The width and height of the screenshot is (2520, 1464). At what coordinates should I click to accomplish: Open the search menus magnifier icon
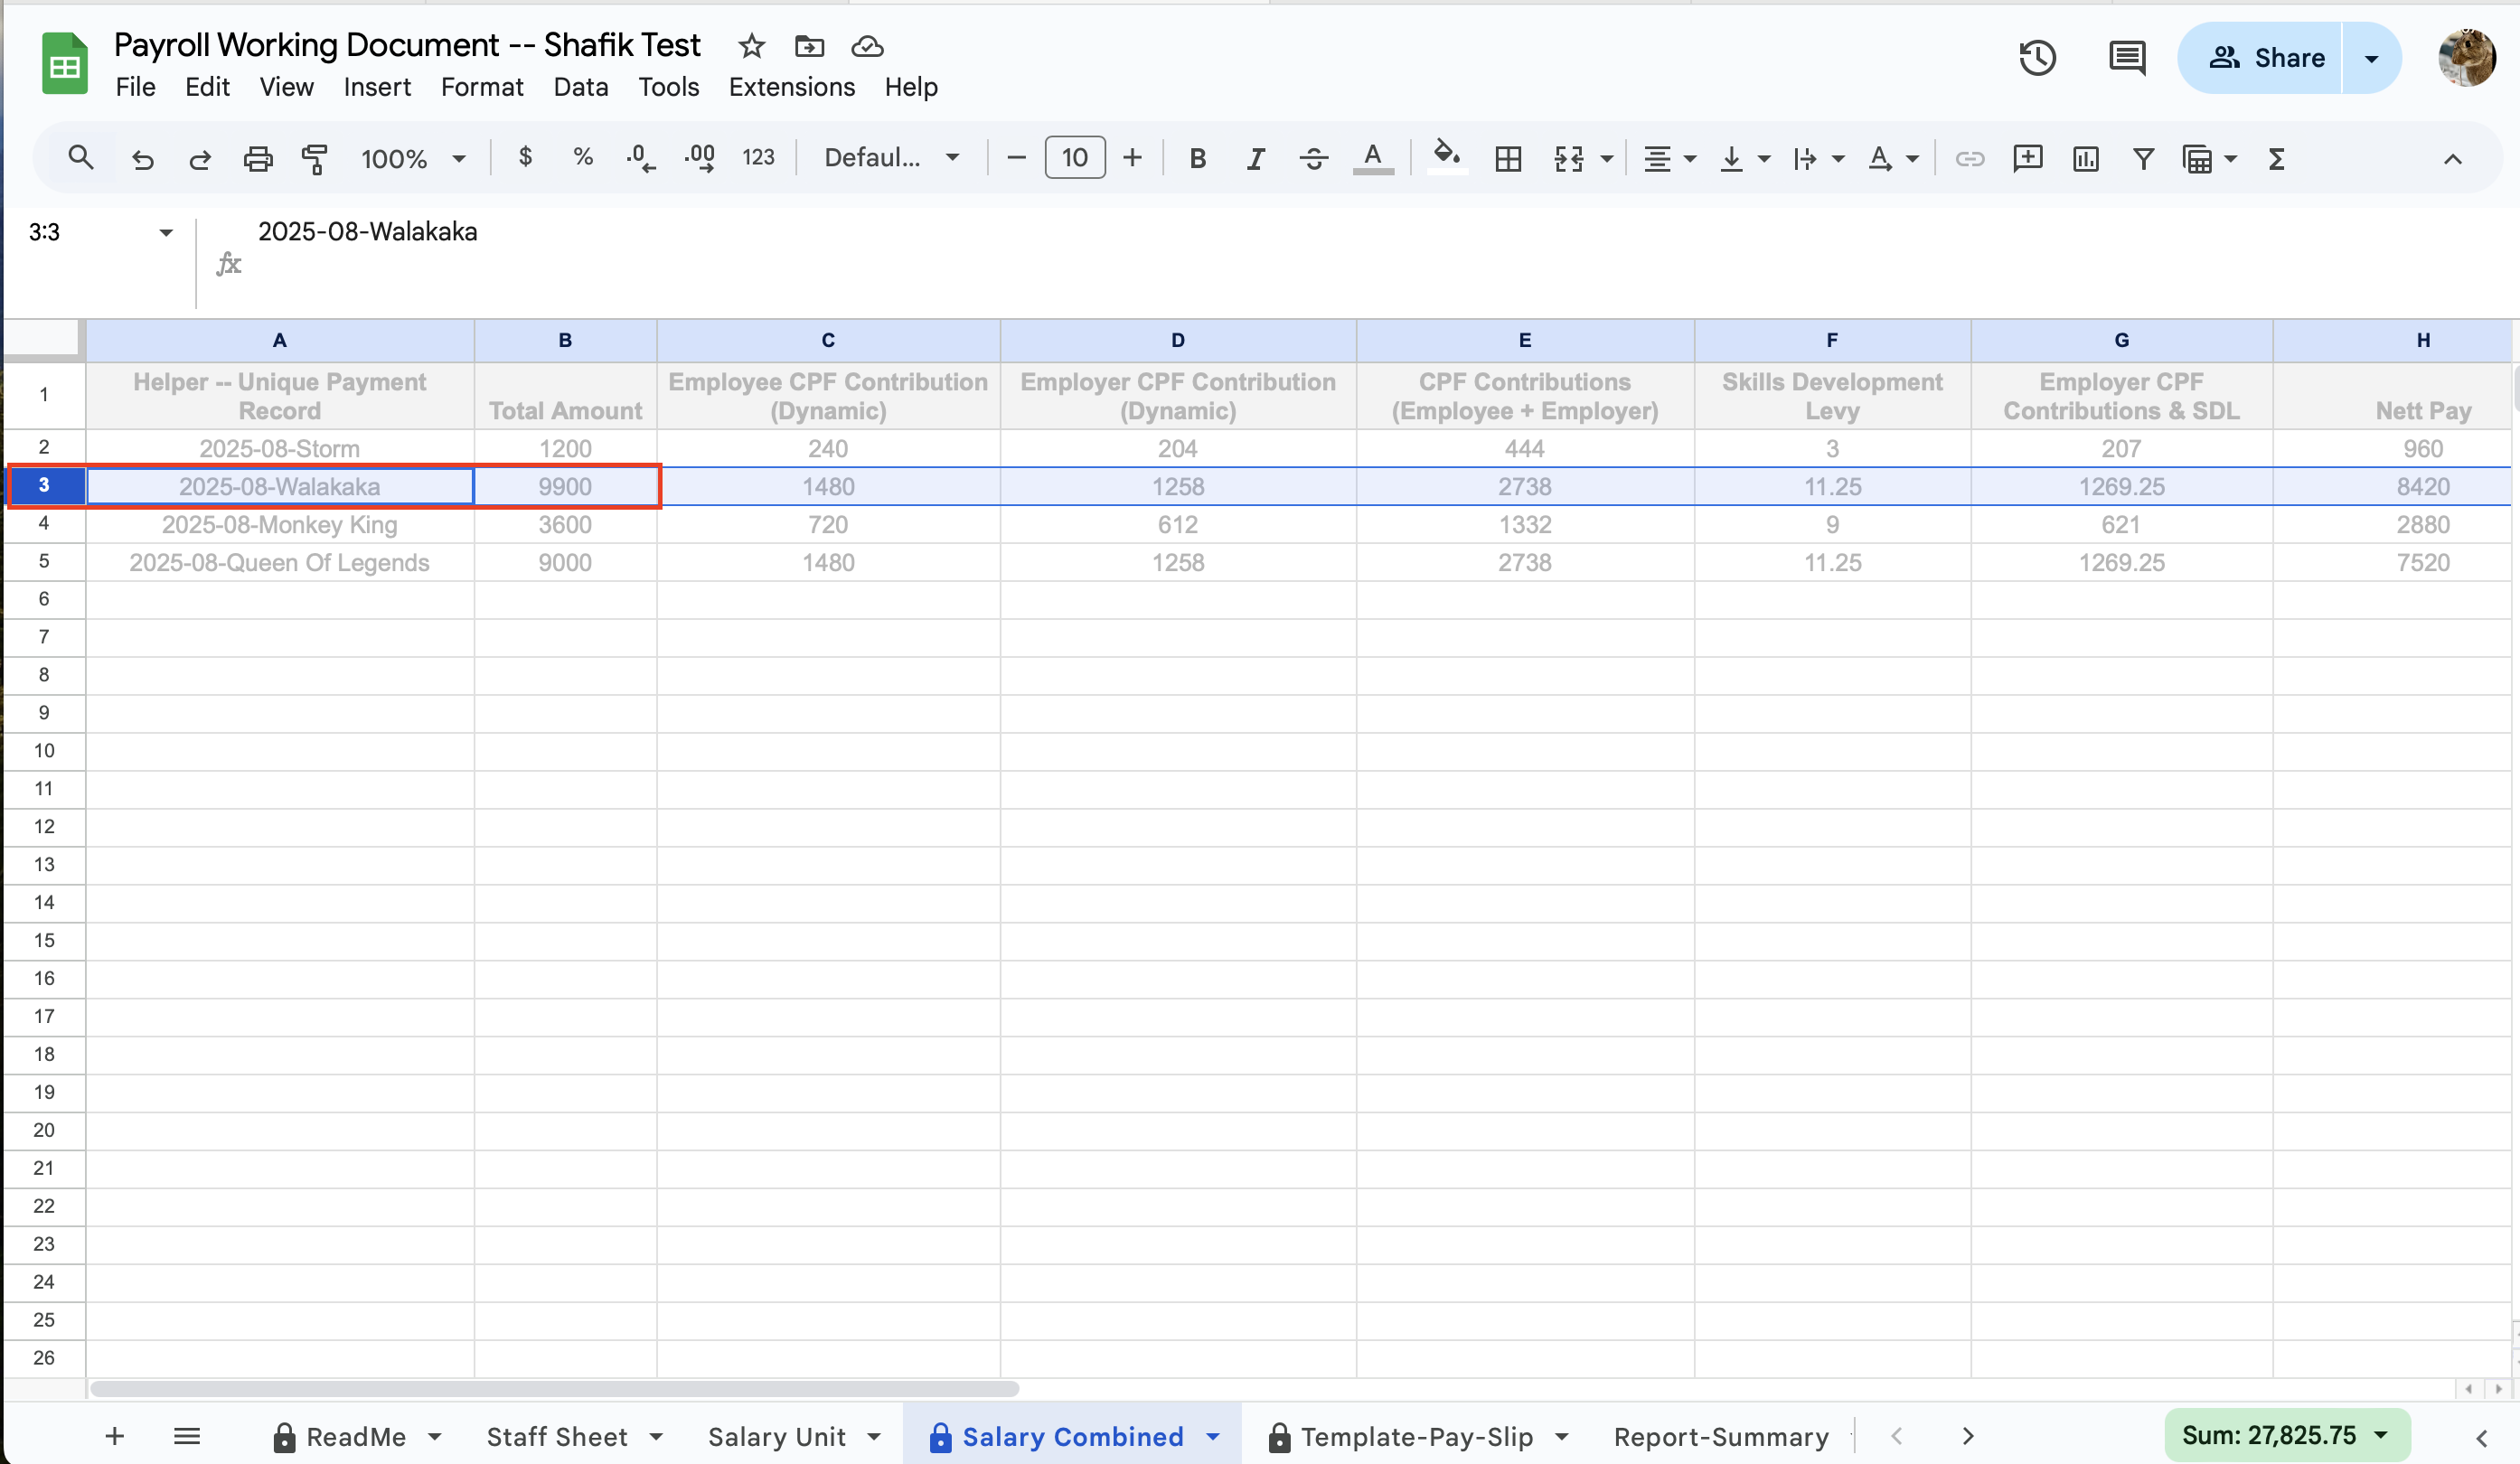pyautogui.click(x=81, y=158)
